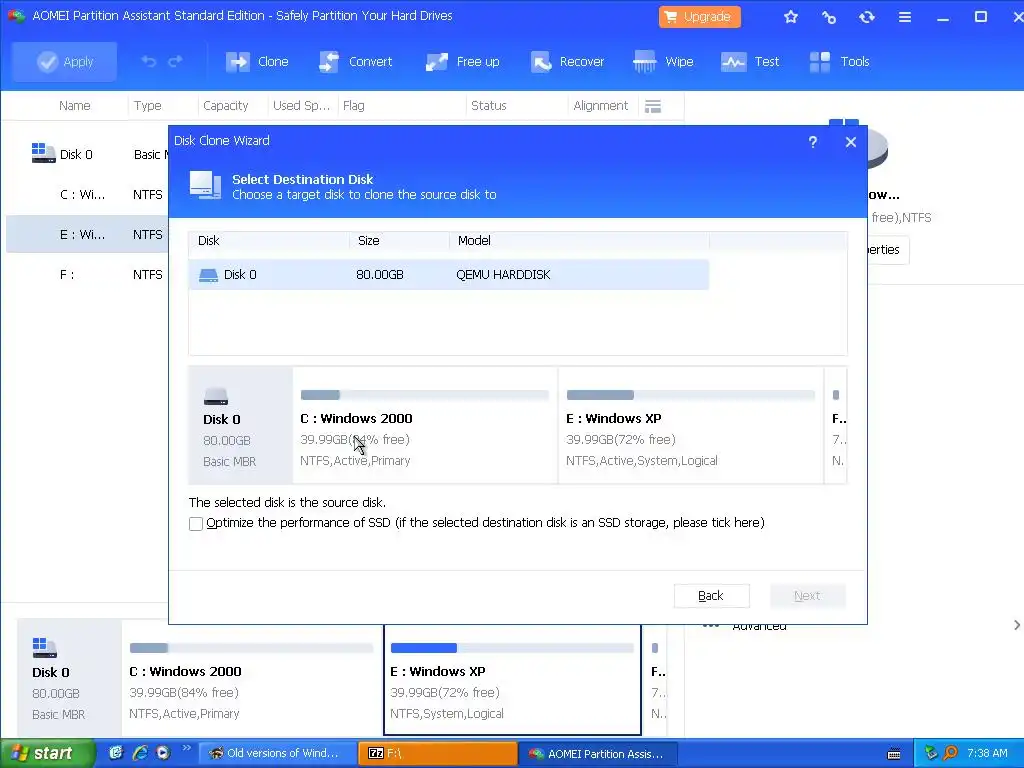Open the Windows start menu
This screenshot has height=768, width=1024.
[x=48, y=754]
